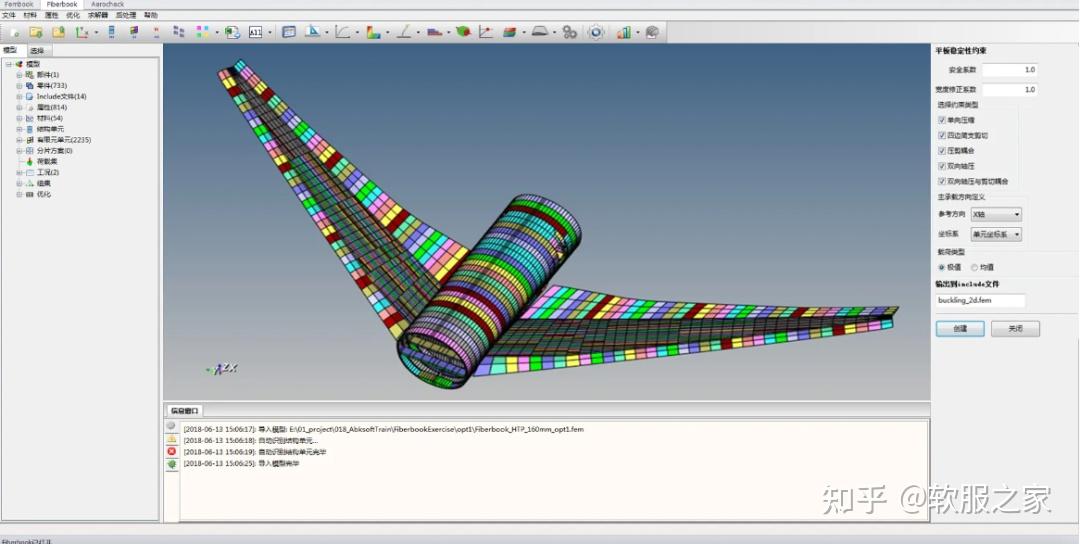Click the grey dome shape toolbar icon

[541, 32]
